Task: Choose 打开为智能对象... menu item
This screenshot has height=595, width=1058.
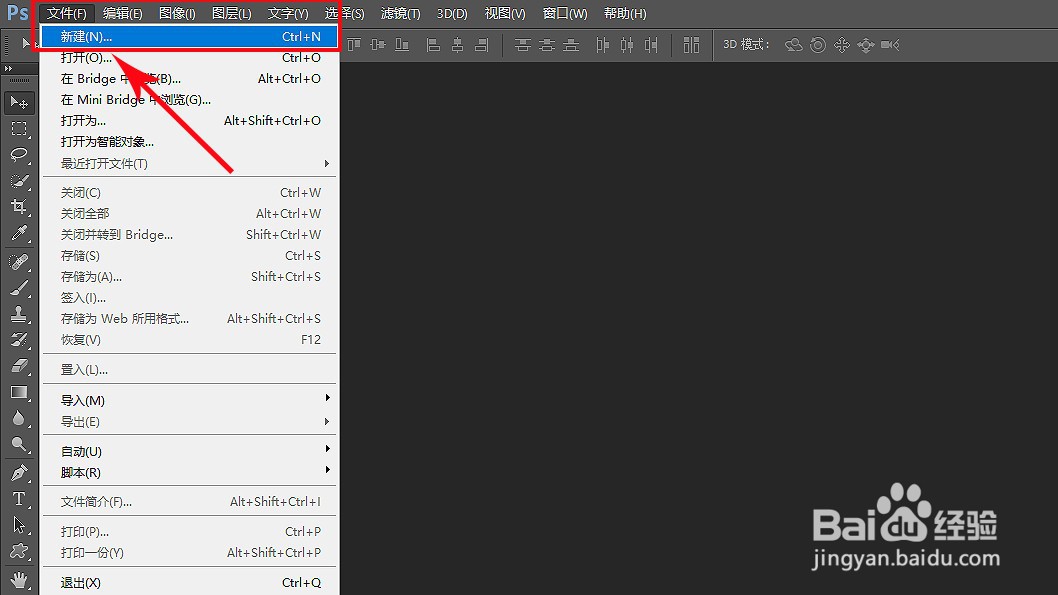Action: [x=190, y=141]
